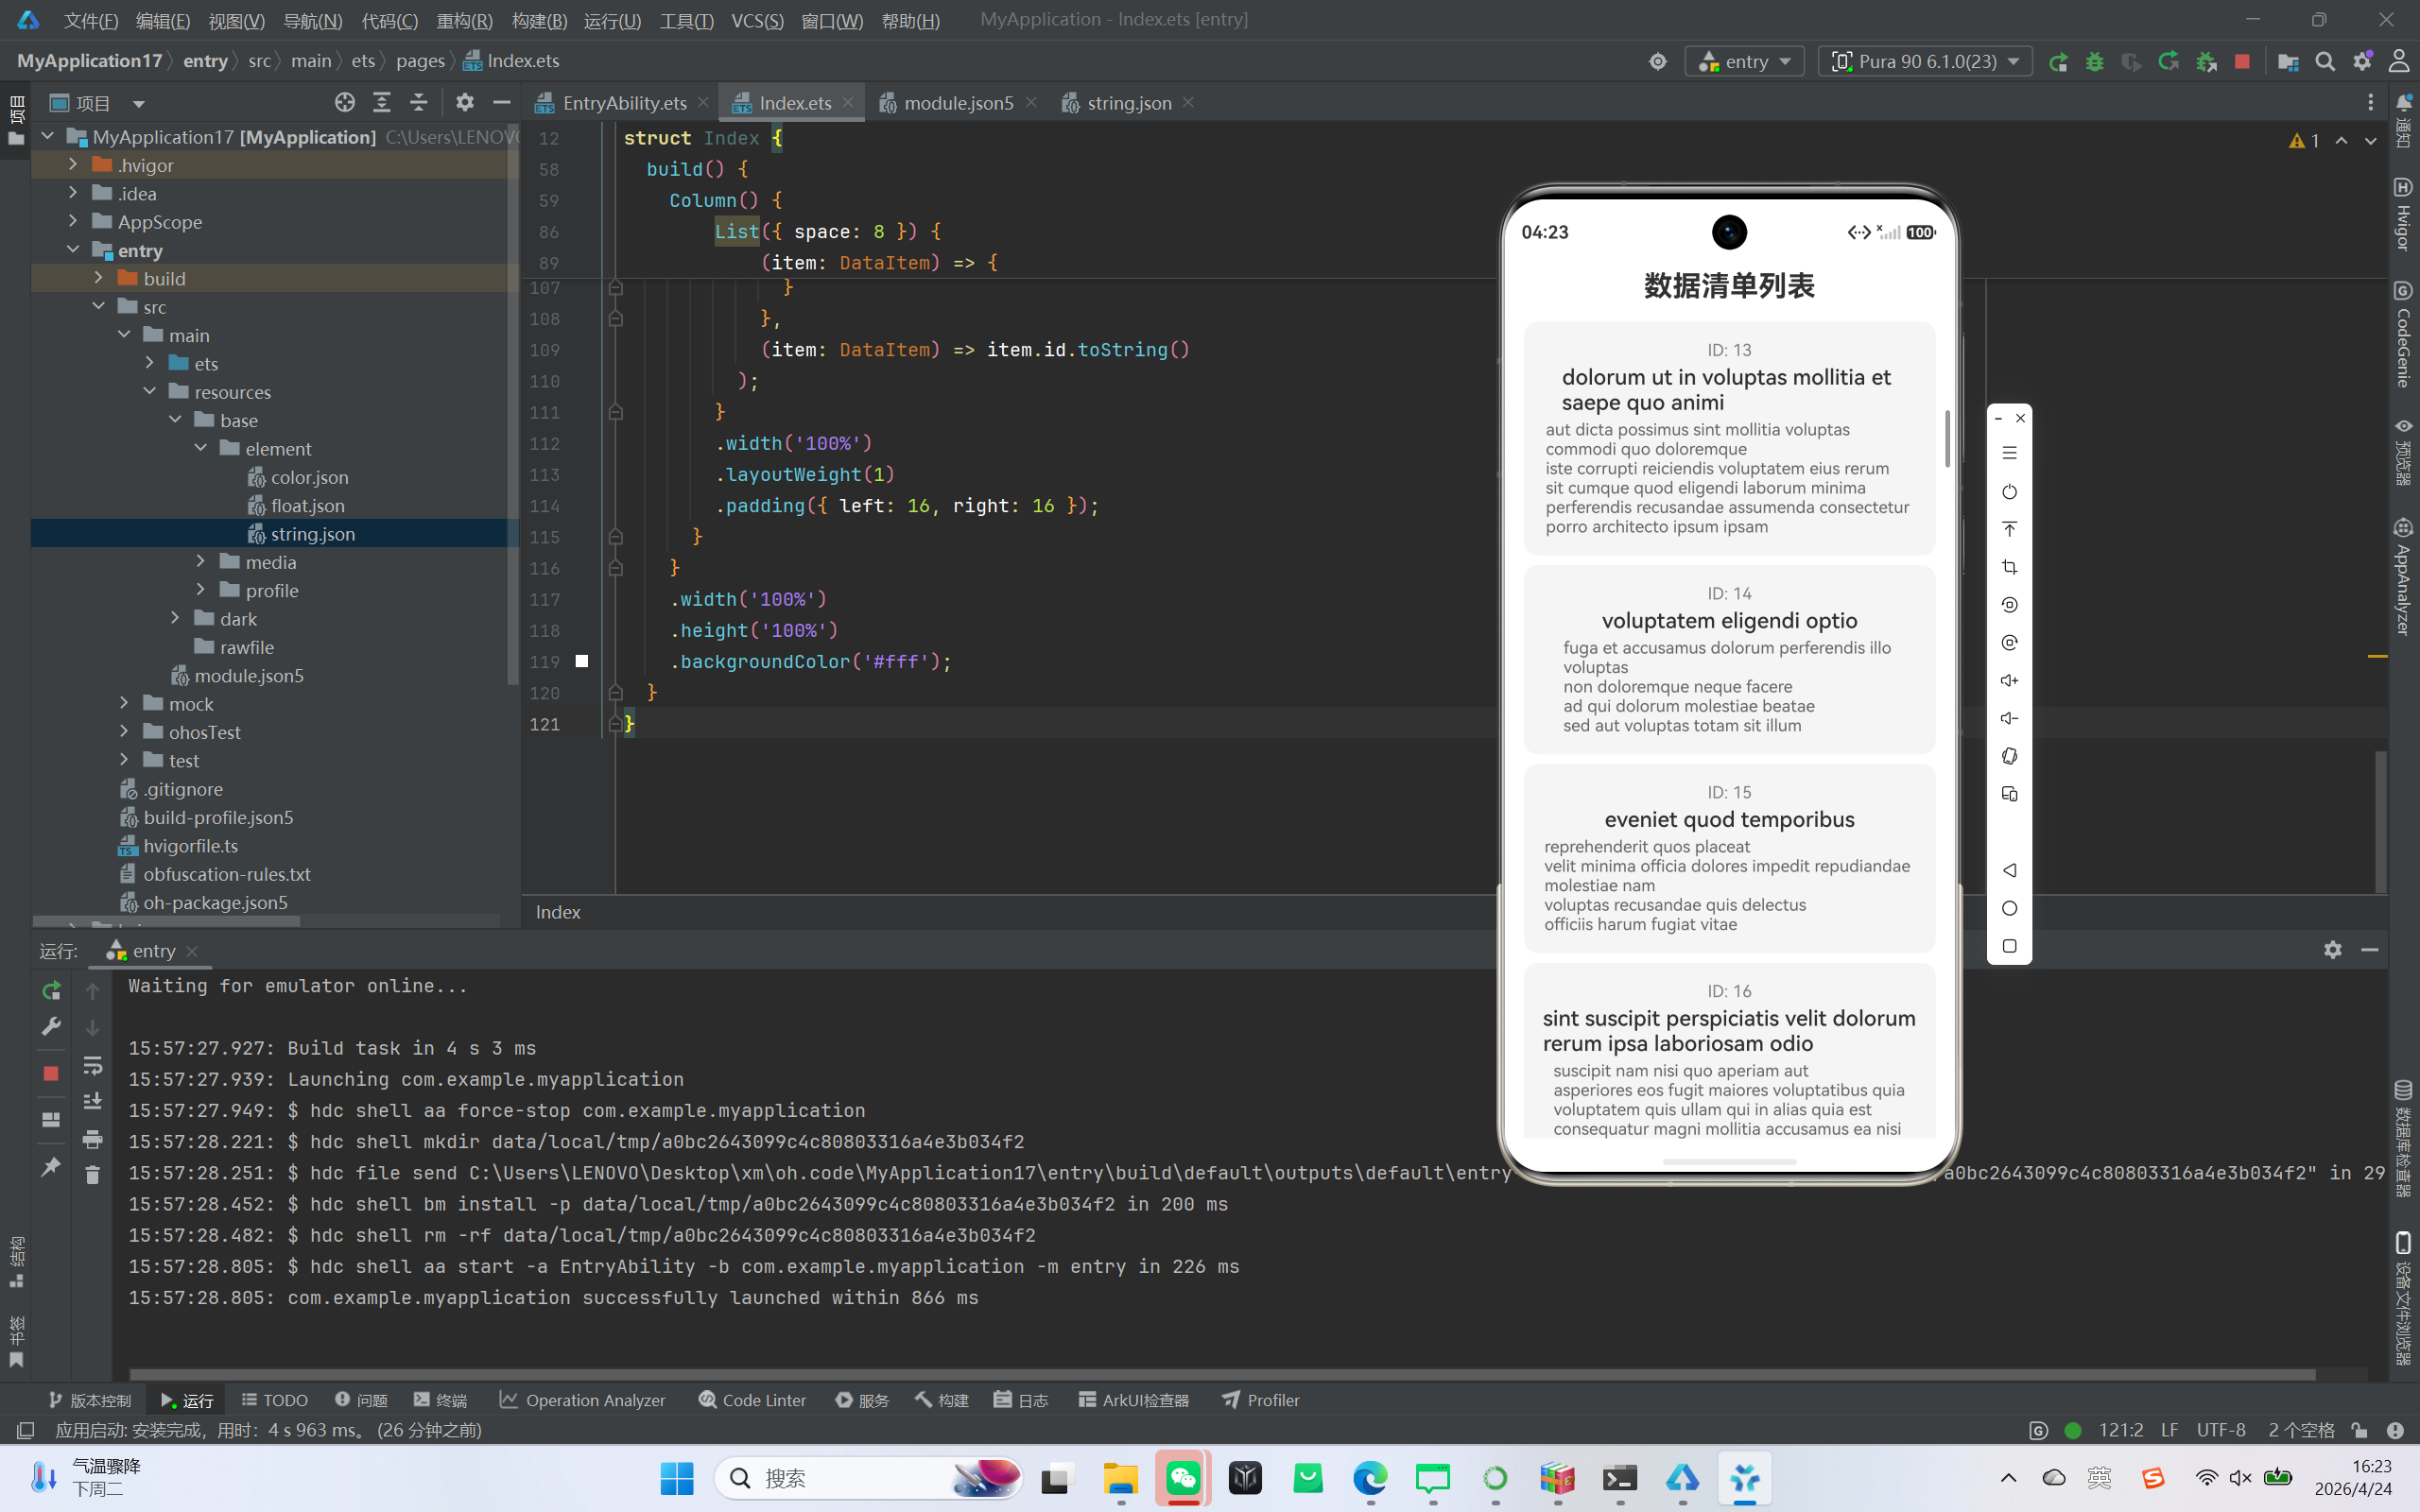Screen dimensions: 2420x1512
Task: Open the Pura 90 device selector dropdown
Action: [x=1925, y=62]
